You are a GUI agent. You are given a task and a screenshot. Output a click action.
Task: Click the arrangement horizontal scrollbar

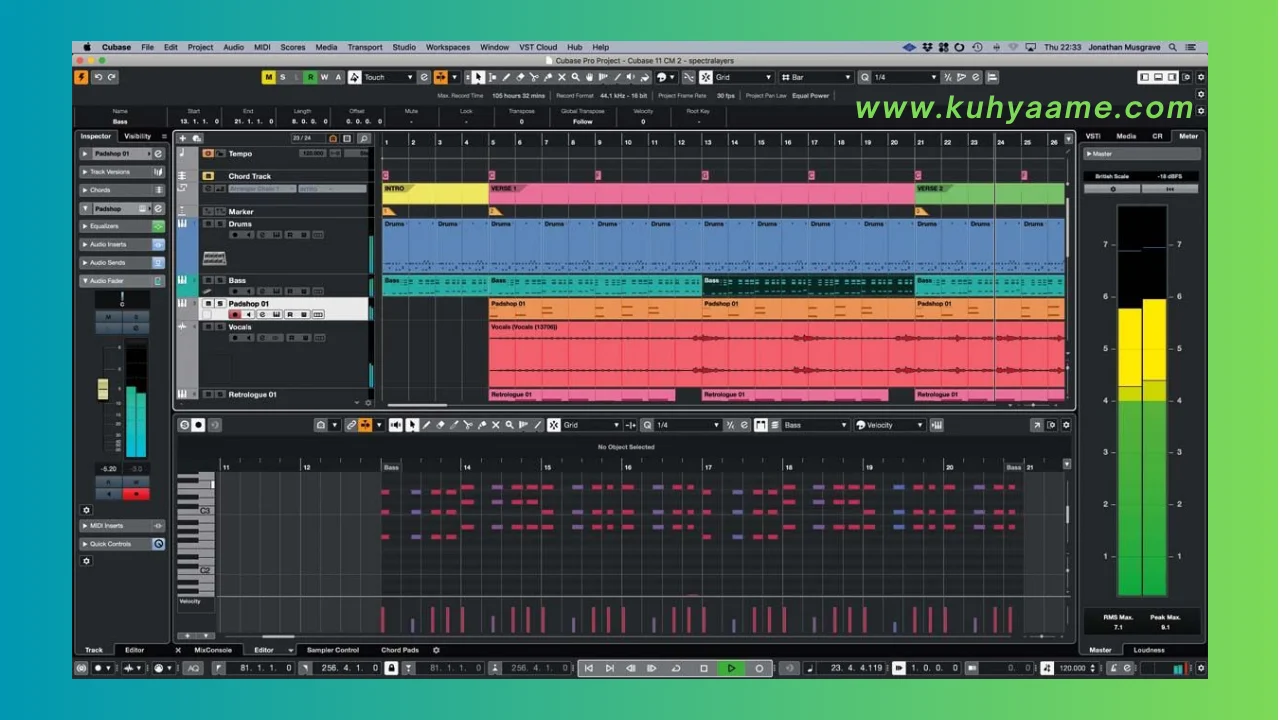click(x=418, y=405)
